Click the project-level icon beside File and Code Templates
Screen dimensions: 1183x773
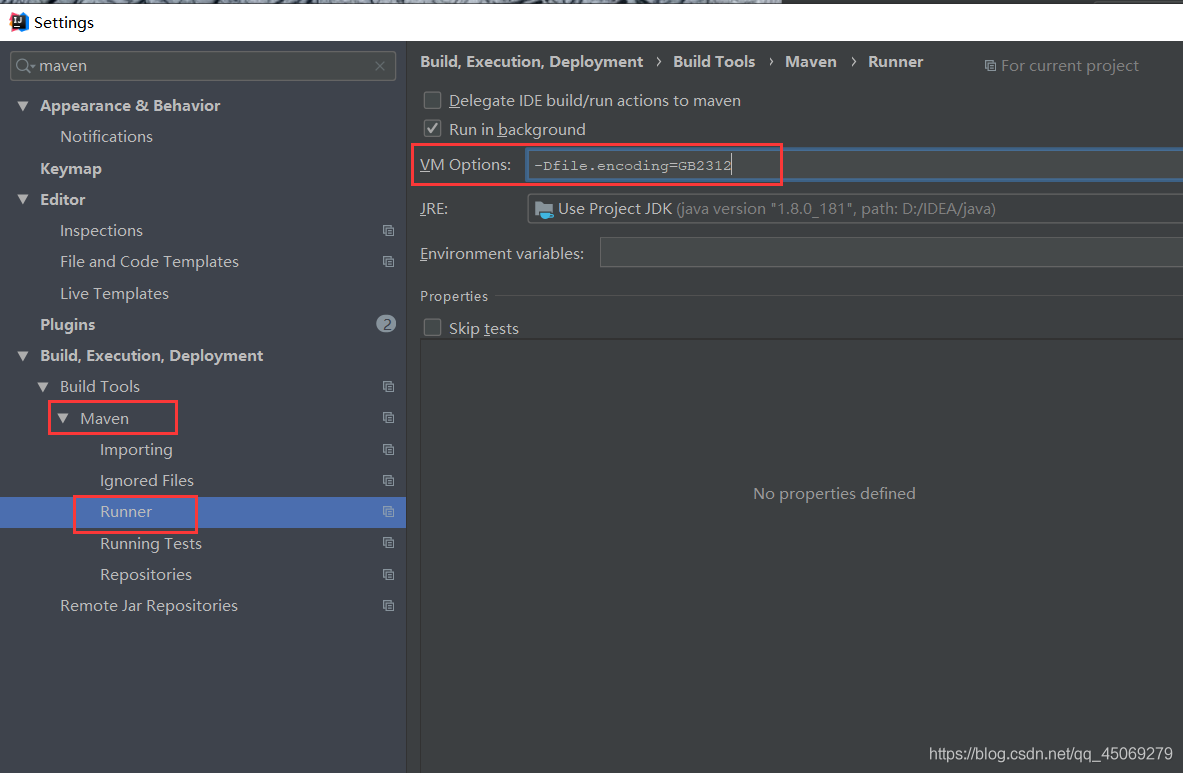[x=389, y=262]
